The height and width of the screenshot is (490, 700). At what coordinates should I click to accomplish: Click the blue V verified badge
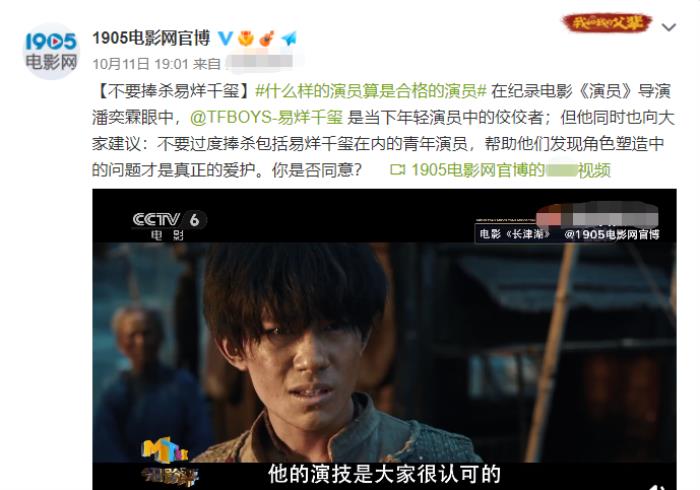pyautogui.click(x=225, y=38)
